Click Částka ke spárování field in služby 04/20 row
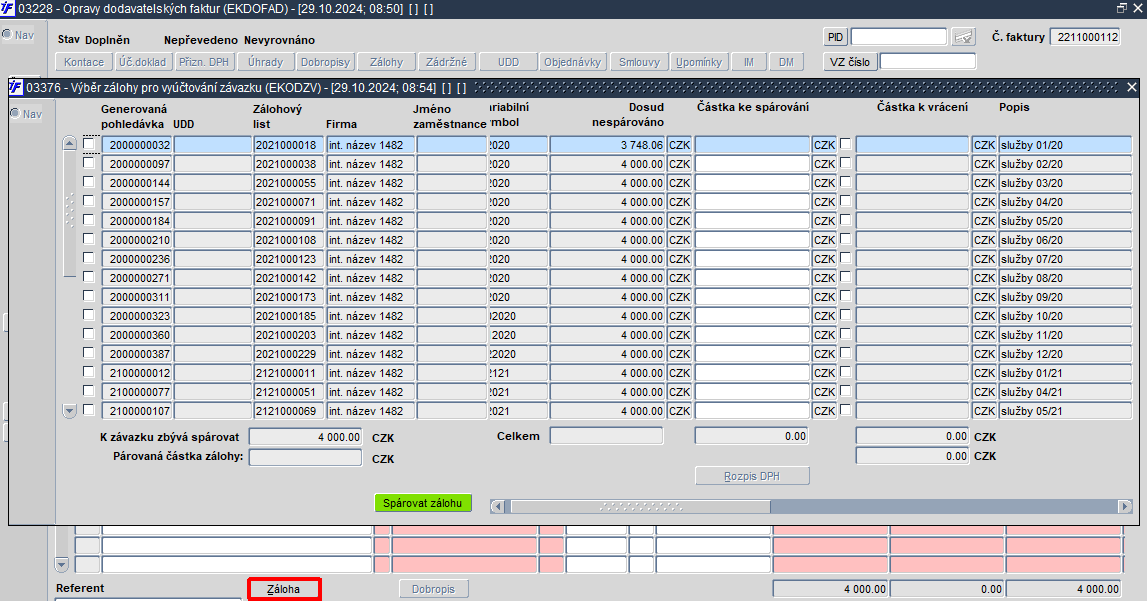The image size is (1147, 601). pyautogui.click(x=752, y=202)
